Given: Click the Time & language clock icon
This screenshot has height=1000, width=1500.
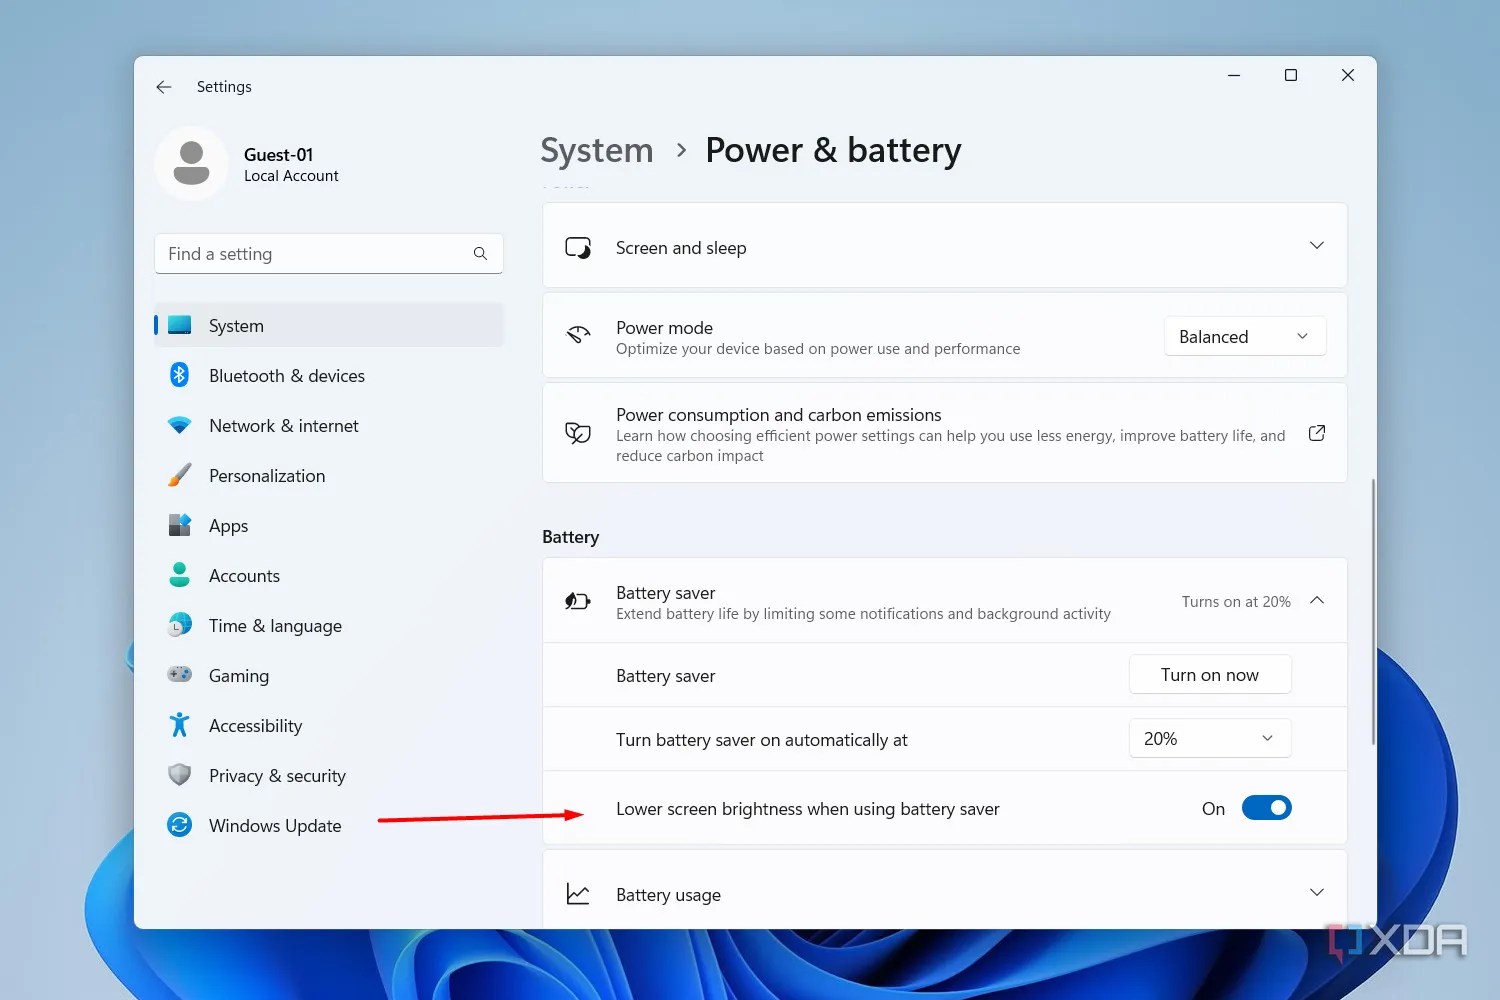Looking at the screenshot, I should tap(179, 625).
